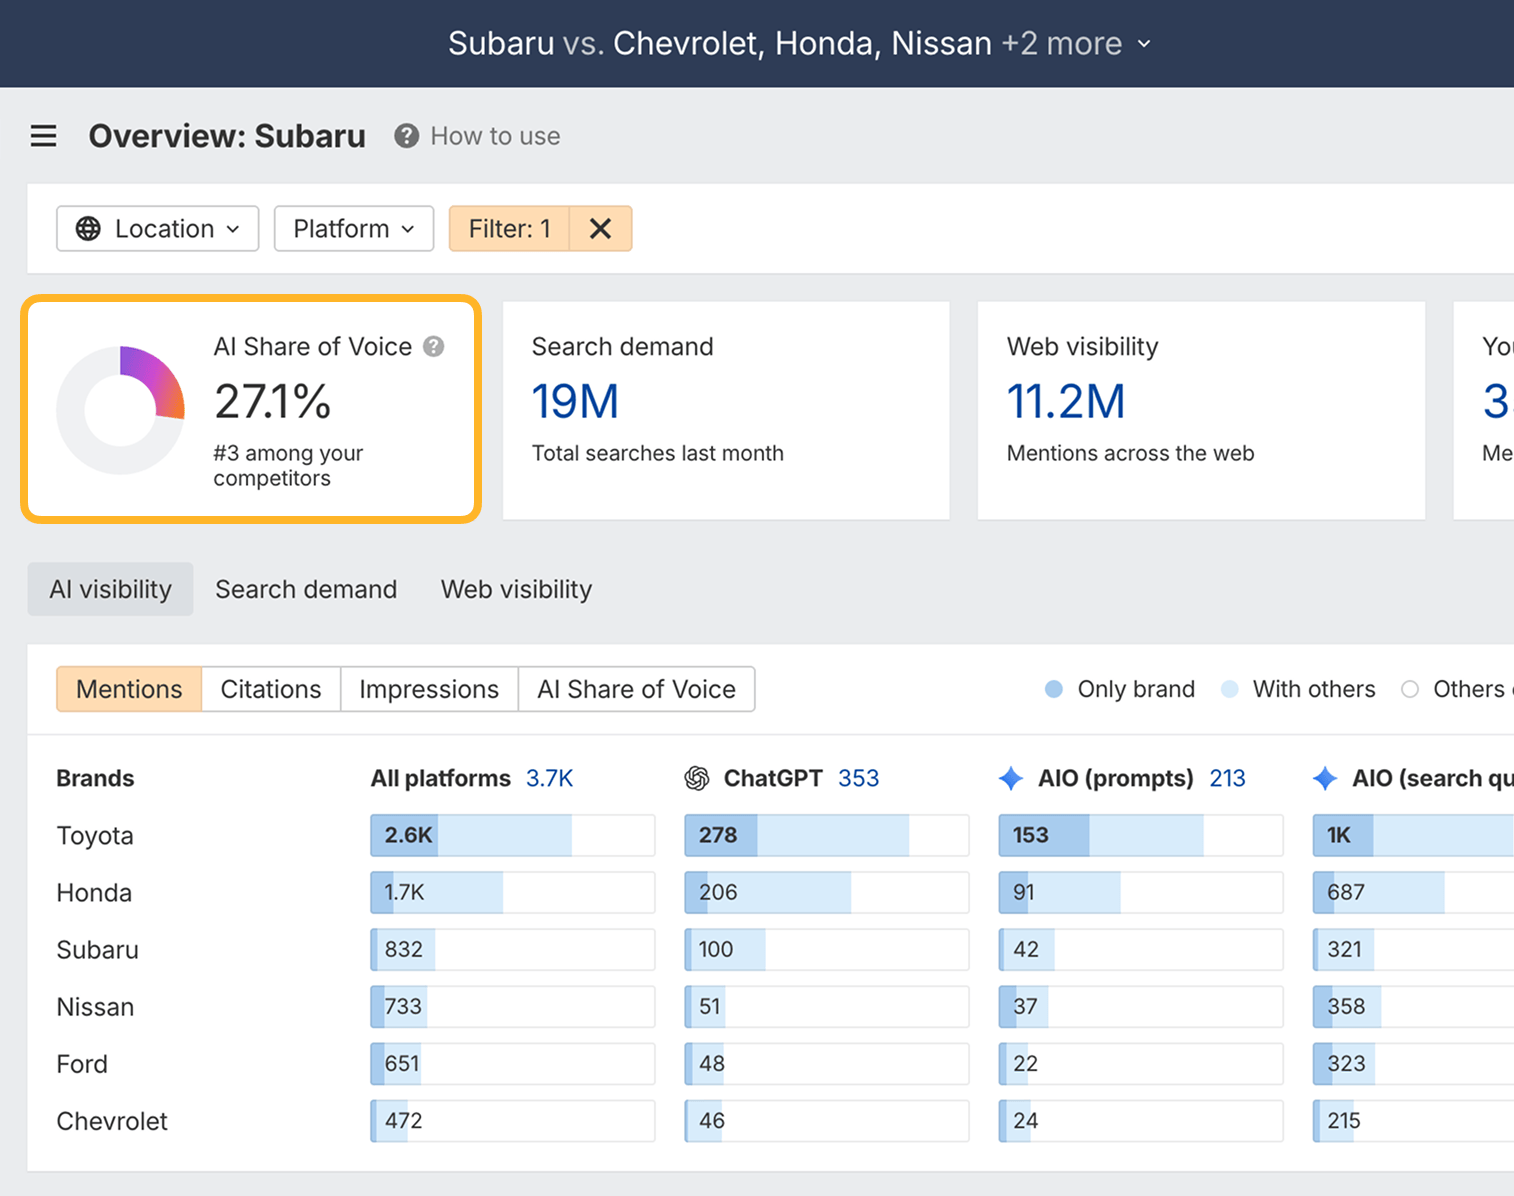Viewport: 1514px width, 1196px height.
Task: Click Subaru's ChatGPT bar showing 100
Action: point(827,949)
